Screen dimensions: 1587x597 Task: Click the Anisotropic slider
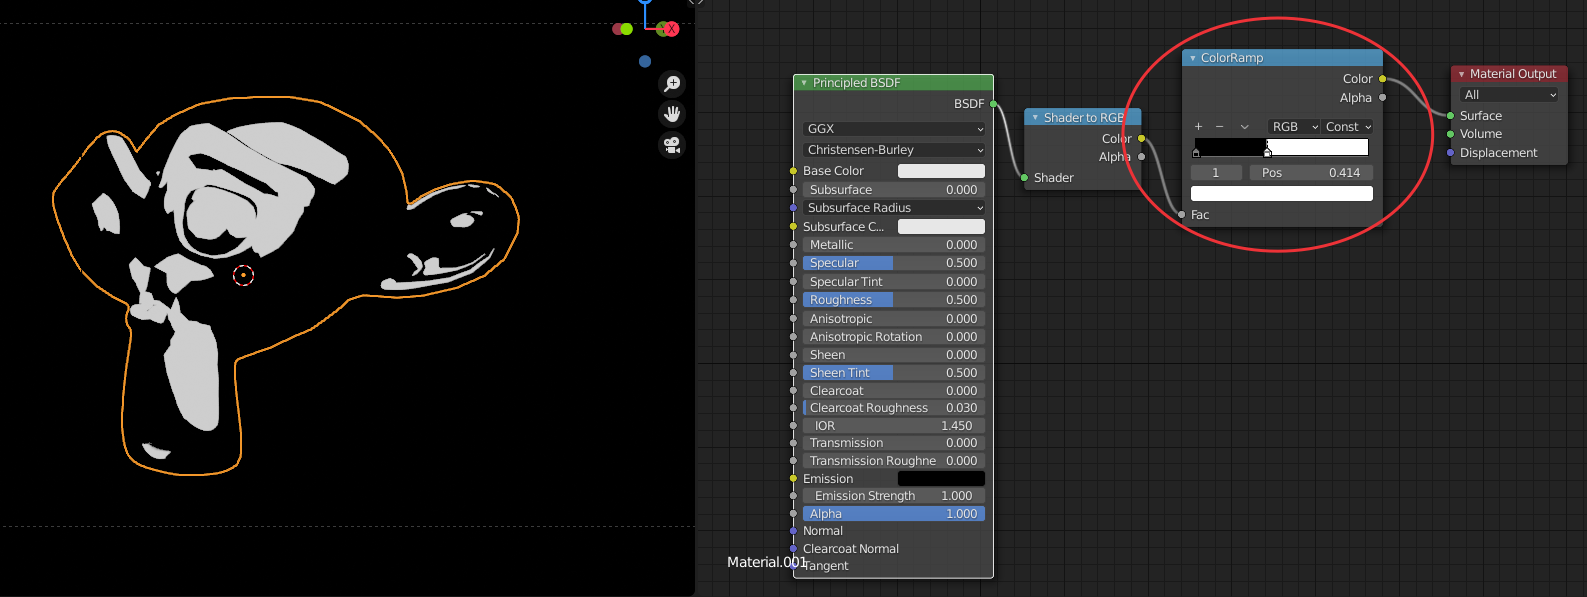coord(894,319)
